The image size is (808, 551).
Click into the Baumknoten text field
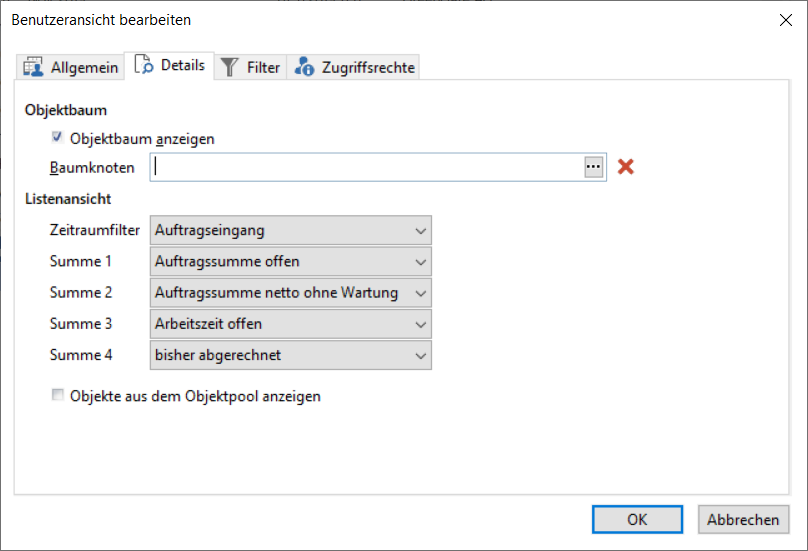[x=367, y=167]
